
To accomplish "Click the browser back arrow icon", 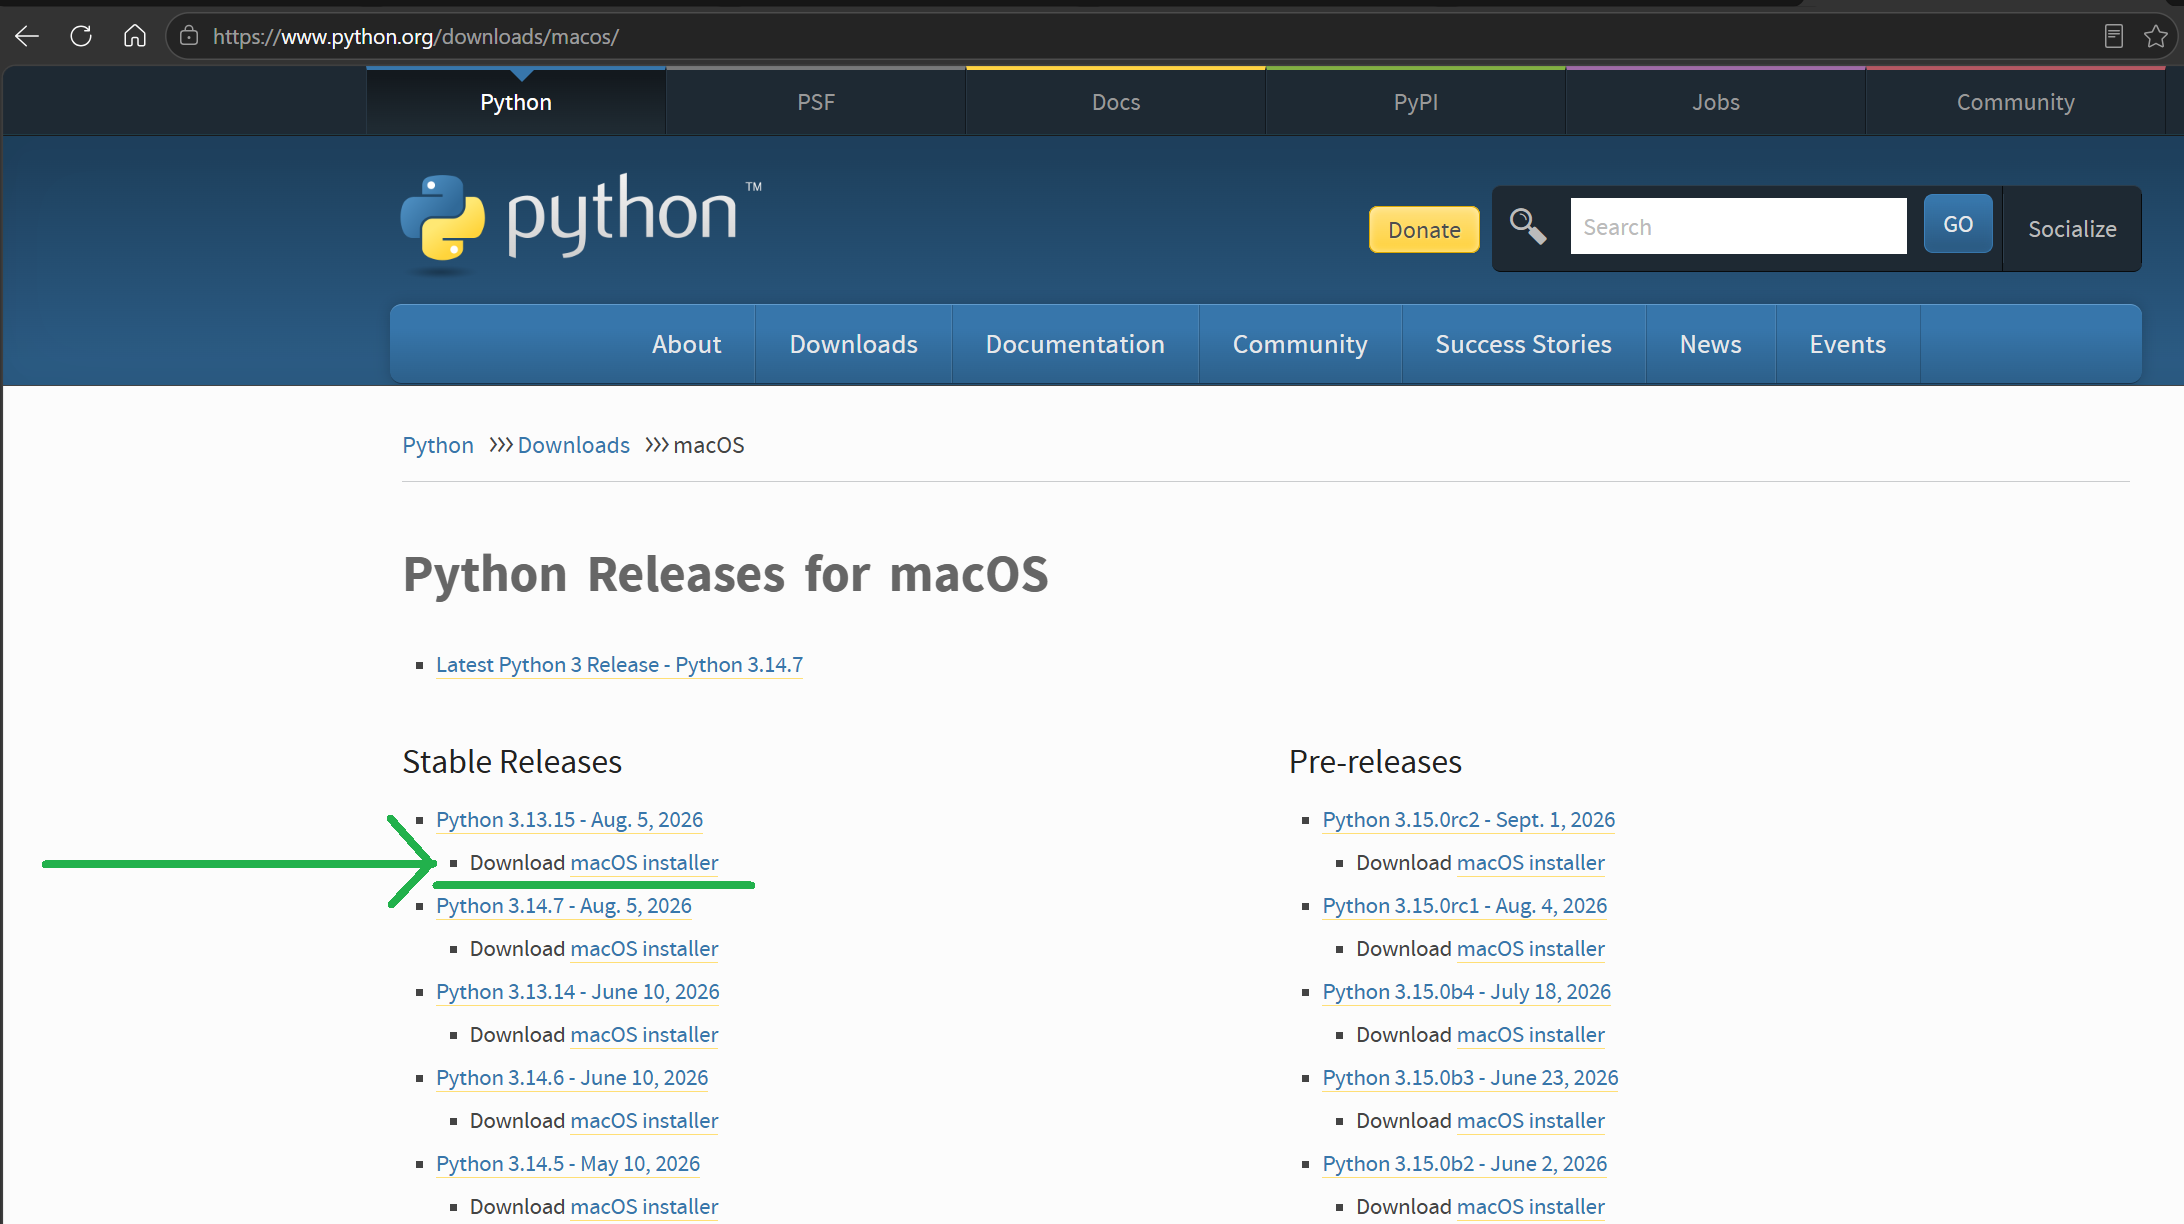I will 27,37.
